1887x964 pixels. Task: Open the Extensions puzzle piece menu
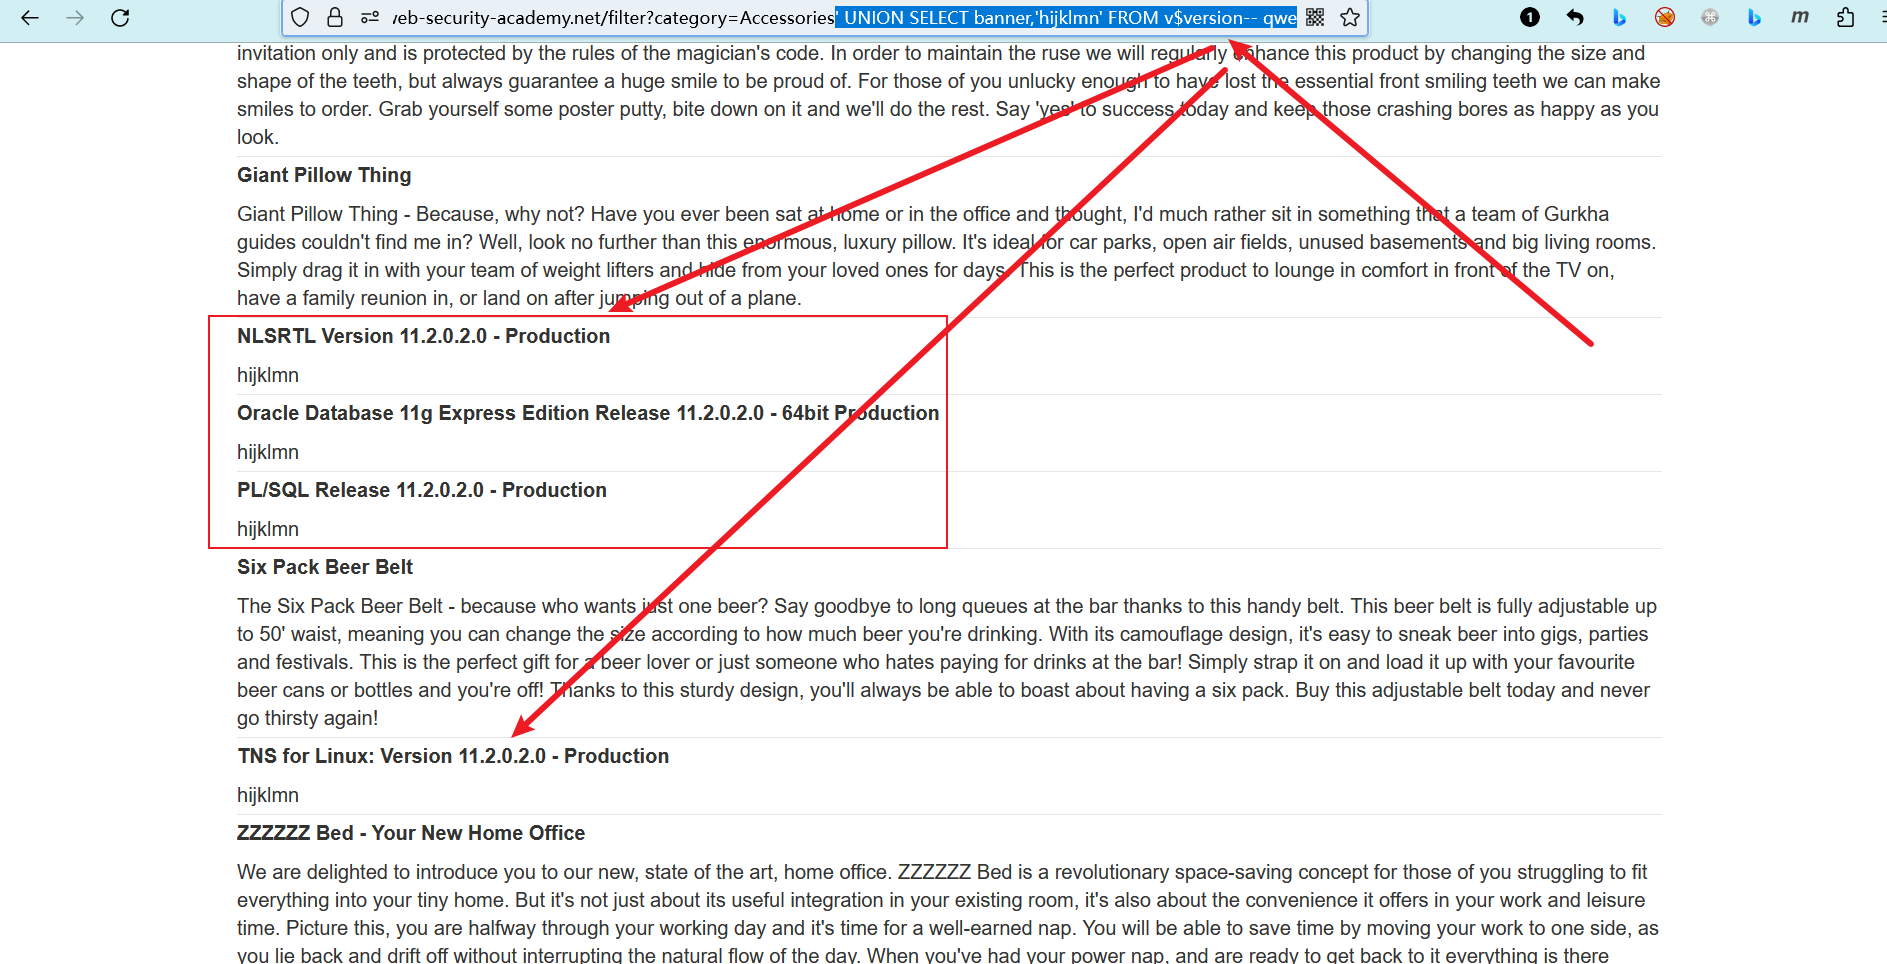coord(1846,17)
